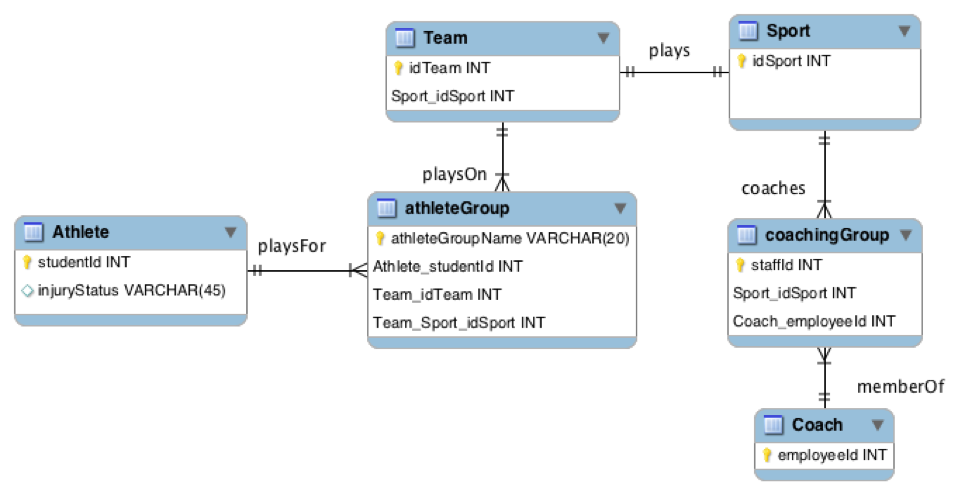Click the Coach table icon

pyautogui.click(x=773, y=424)
